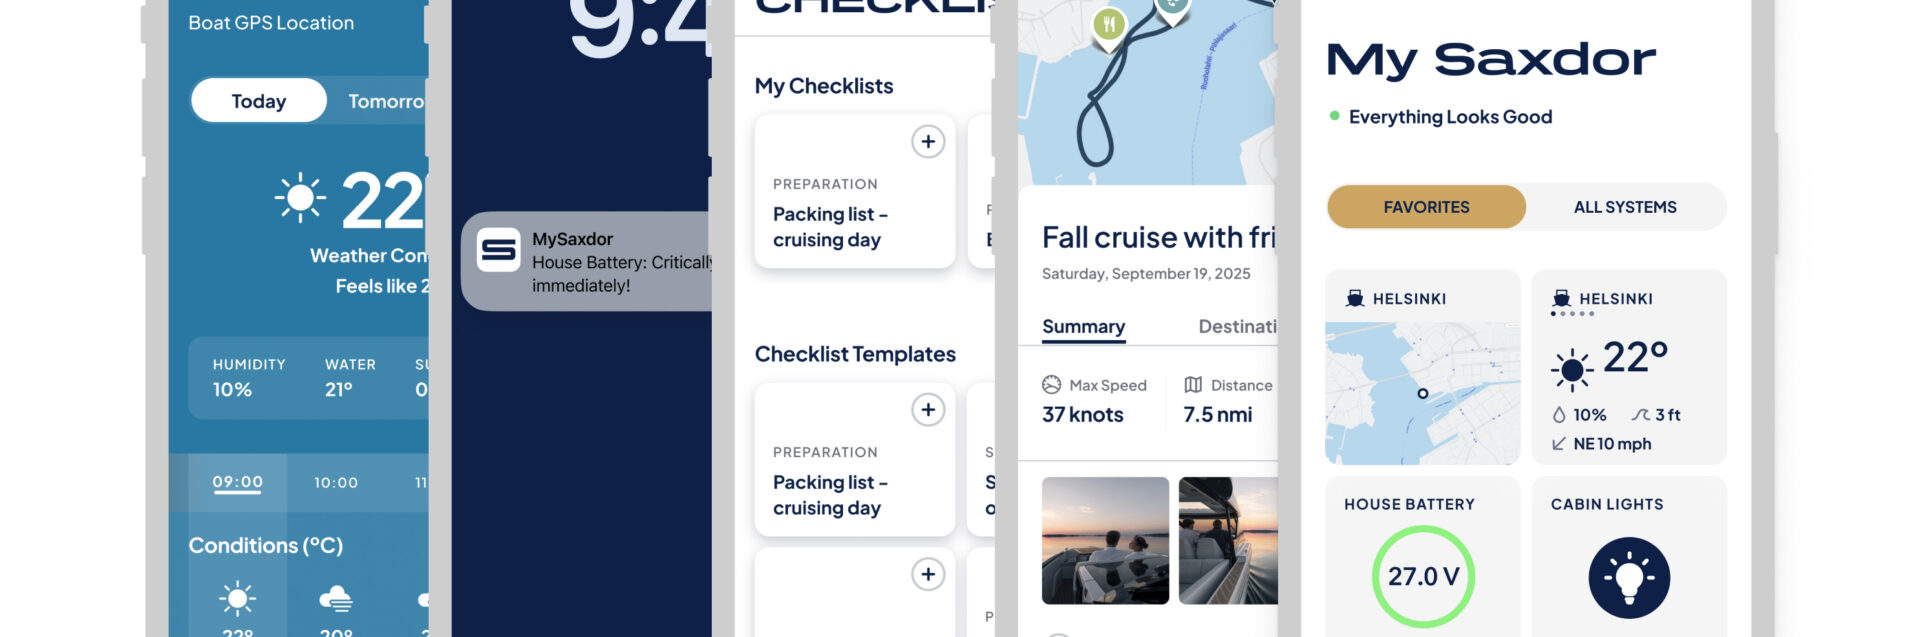Tap the Cabin Lights bulb icon
Screen dimensions: 1920x637
(x=1629, y=578)
